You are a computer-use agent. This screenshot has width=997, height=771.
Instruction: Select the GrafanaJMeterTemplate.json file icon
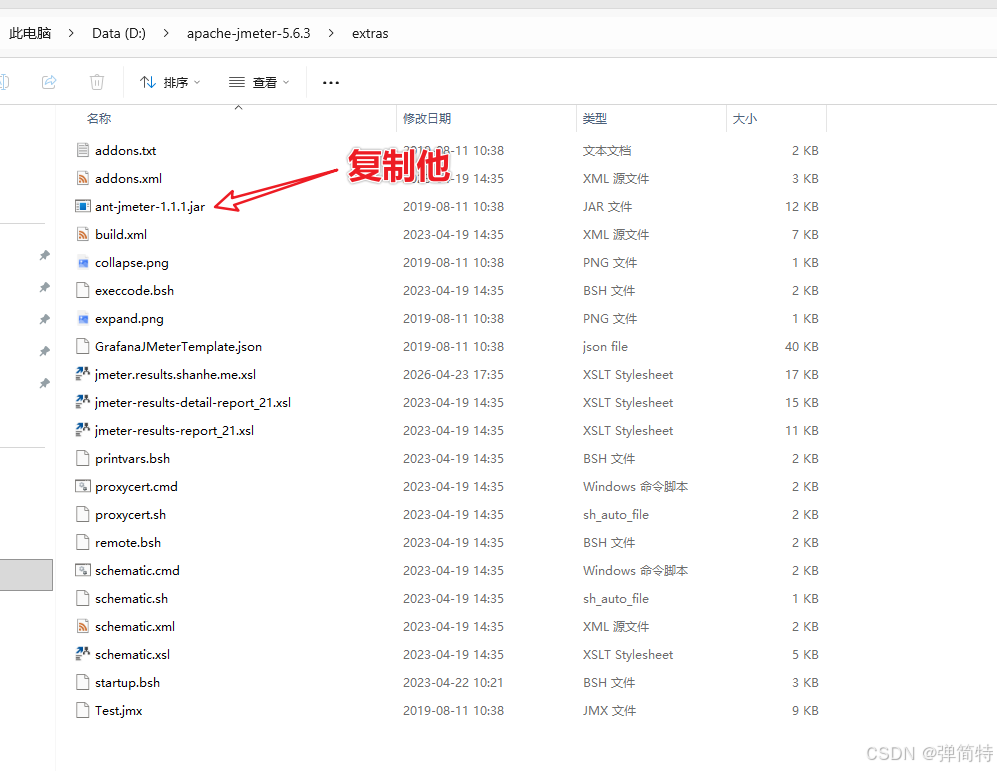coord(83,346)
